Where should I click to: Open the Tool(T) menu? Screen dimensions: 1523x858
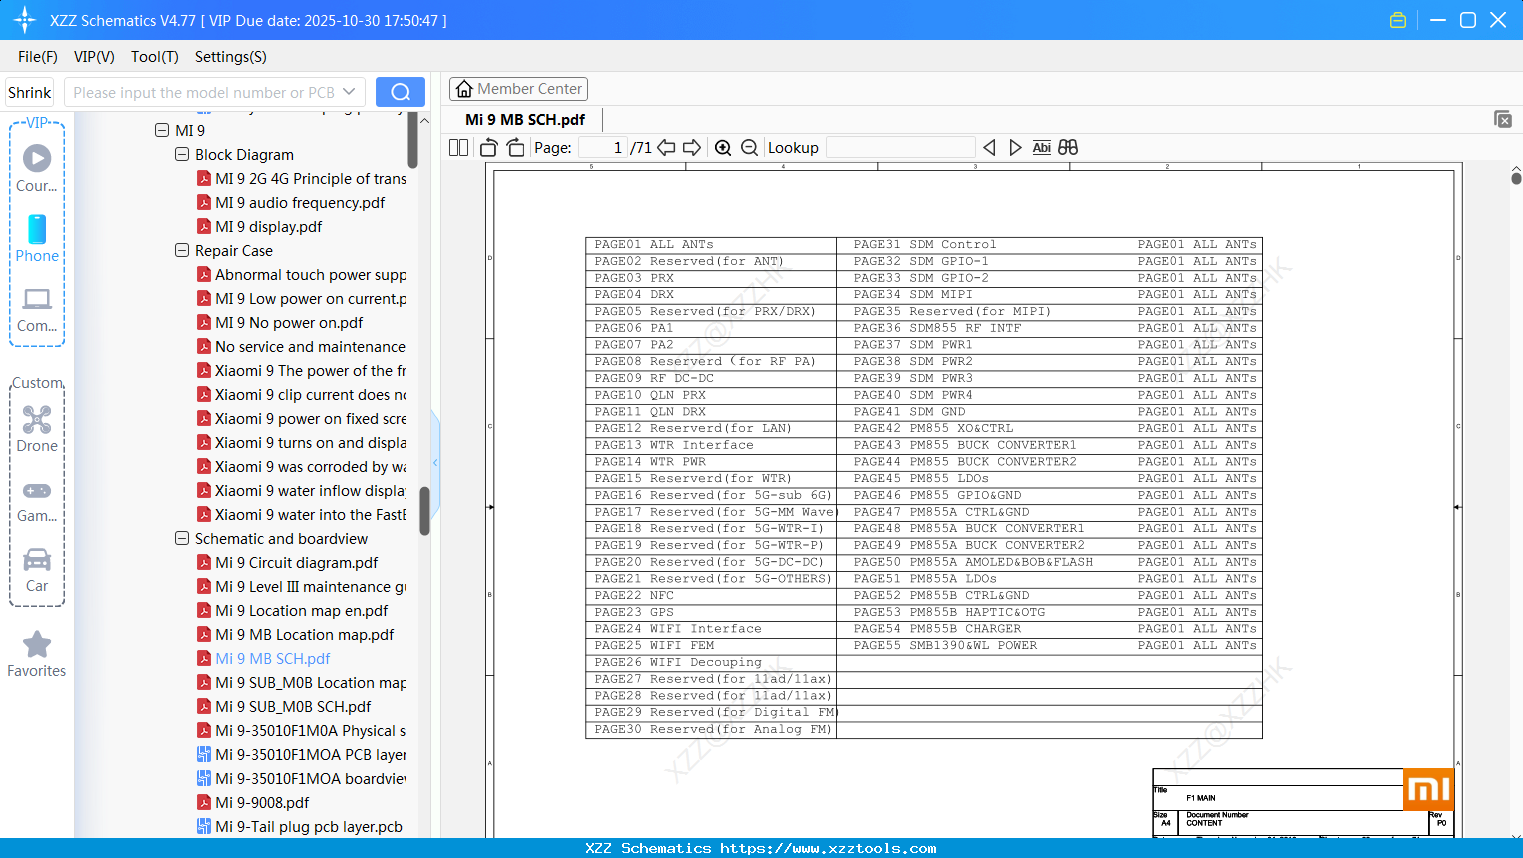[x=155, y=57]
